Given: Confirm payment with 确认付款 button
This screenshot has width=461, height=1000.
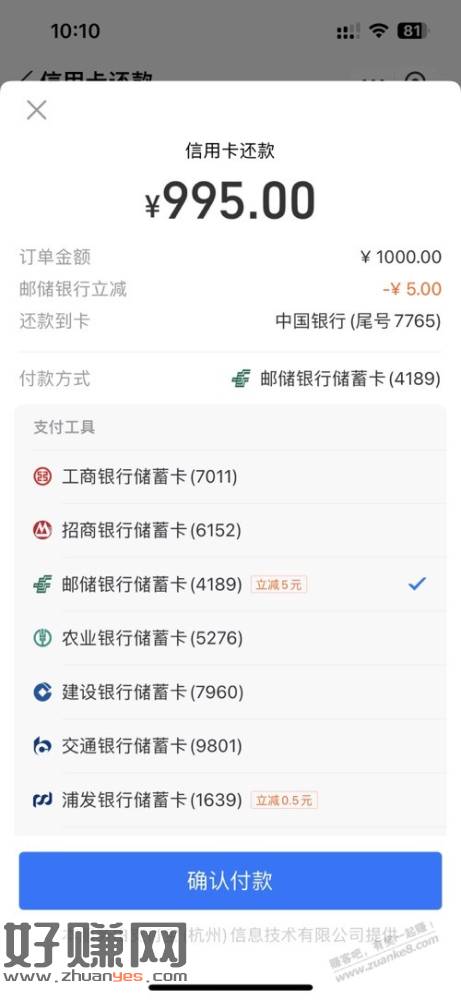Looking at the screenshot, I should click(230, 881).
